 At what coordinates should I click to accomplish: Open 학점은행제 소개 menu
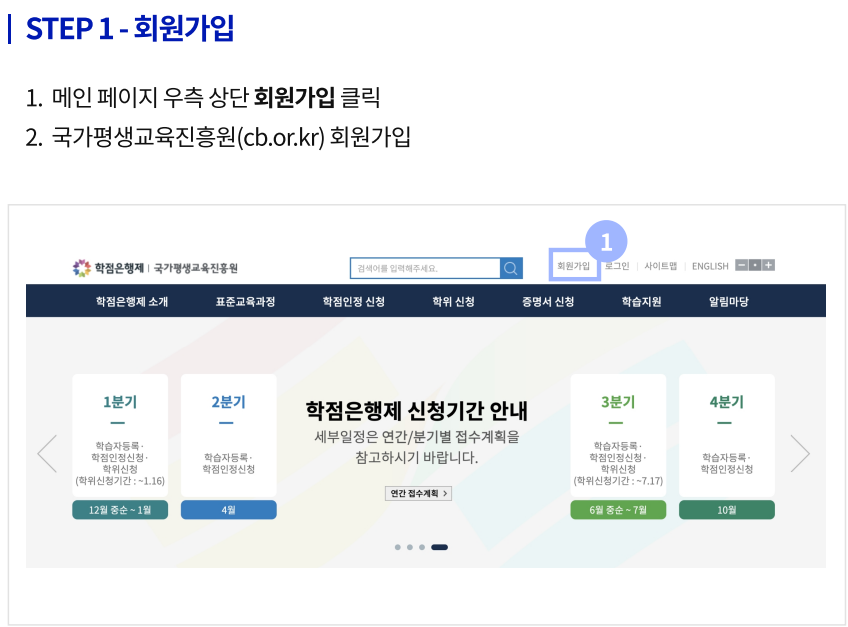point(131,301)
